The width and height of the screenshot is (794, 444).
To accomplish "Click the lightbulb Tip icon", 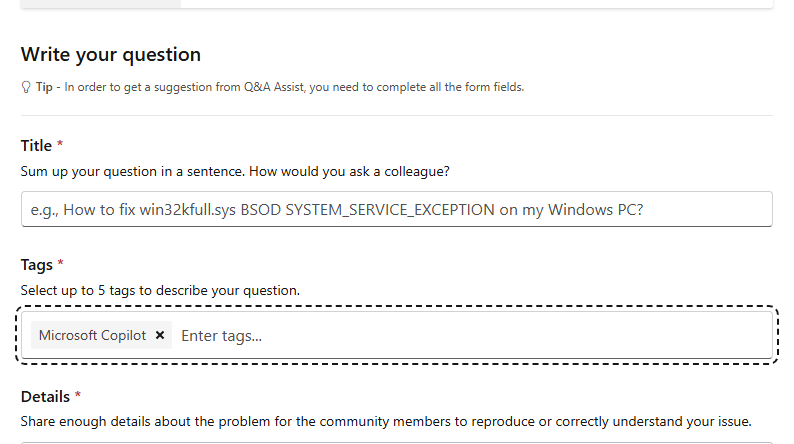I will coord(26,87).
